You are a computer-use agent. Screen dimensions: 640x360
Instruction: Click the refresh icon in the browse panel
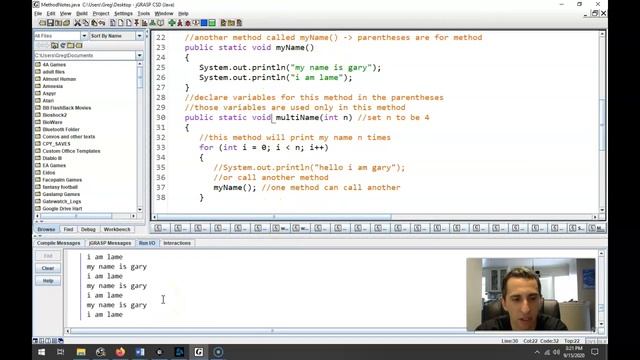click(62, 45)
